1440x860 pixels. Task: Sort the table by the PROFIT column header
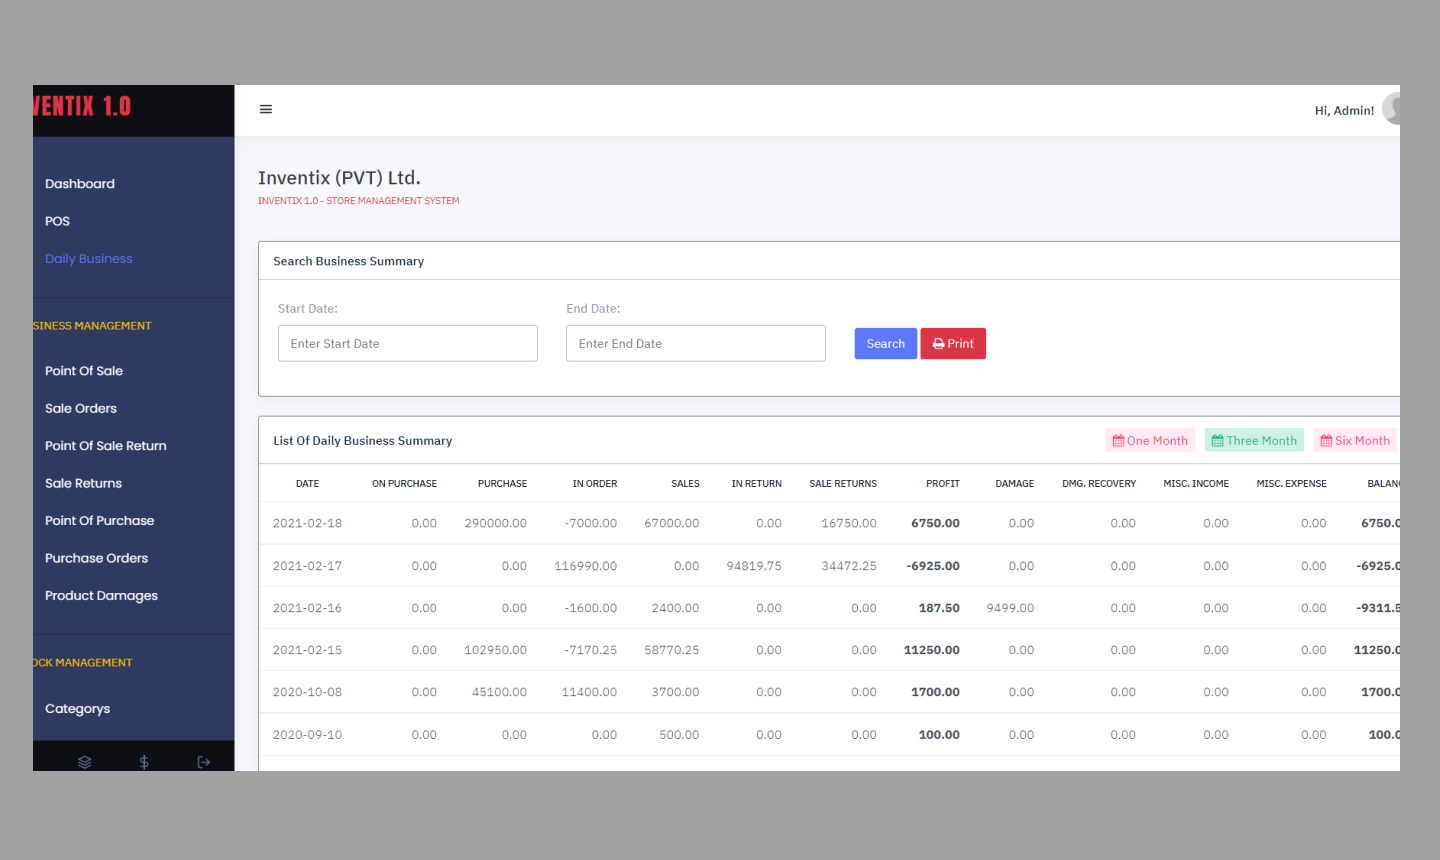[942, 484]
